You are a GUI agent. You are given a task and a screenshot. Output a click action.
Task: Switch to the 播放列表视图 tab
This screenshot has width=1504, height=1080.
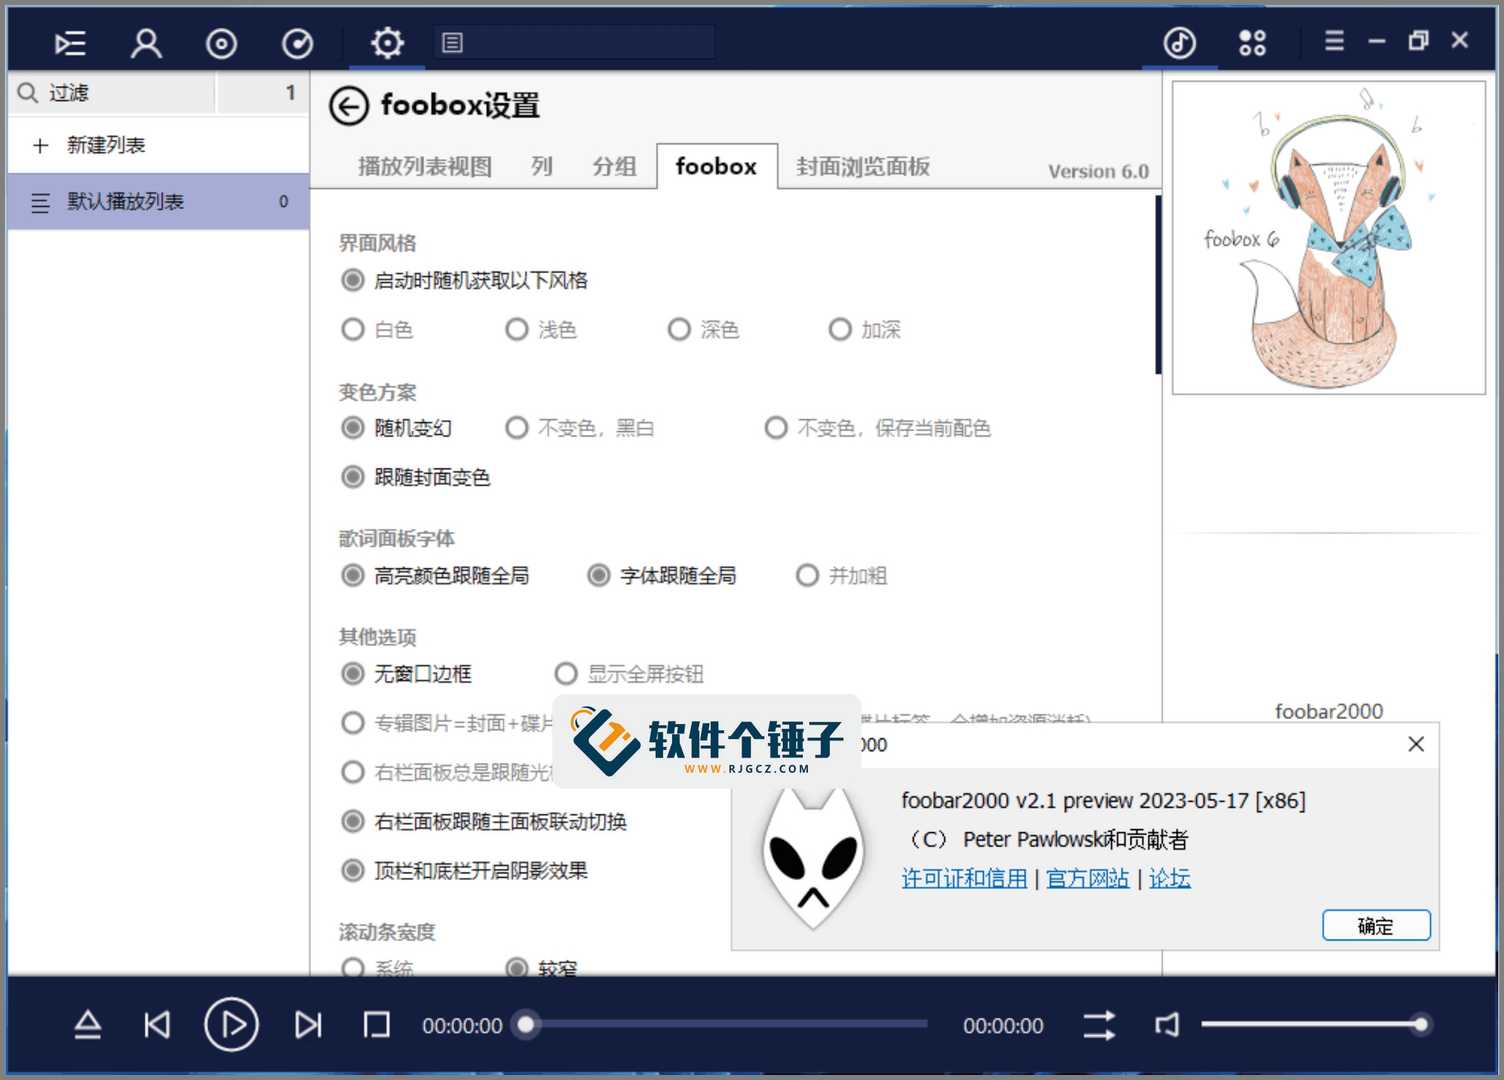425,167
